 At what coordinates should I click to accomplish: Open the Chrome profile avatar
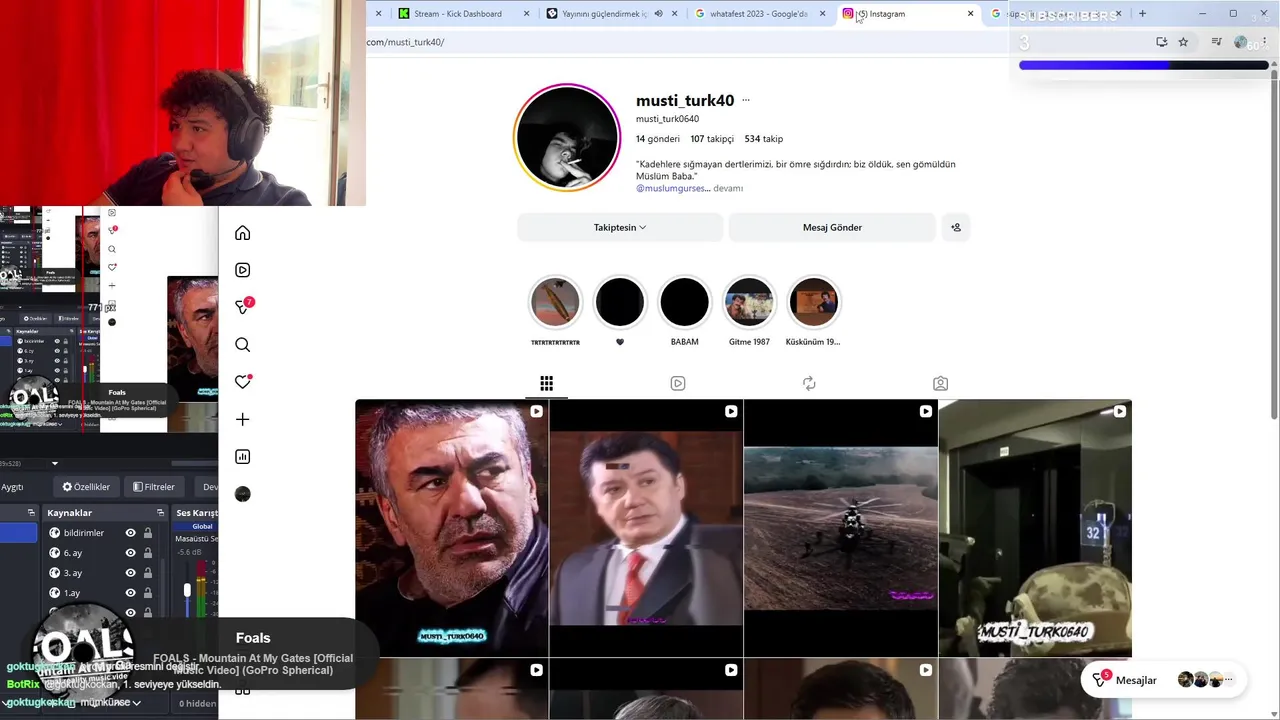point(1241,42)
